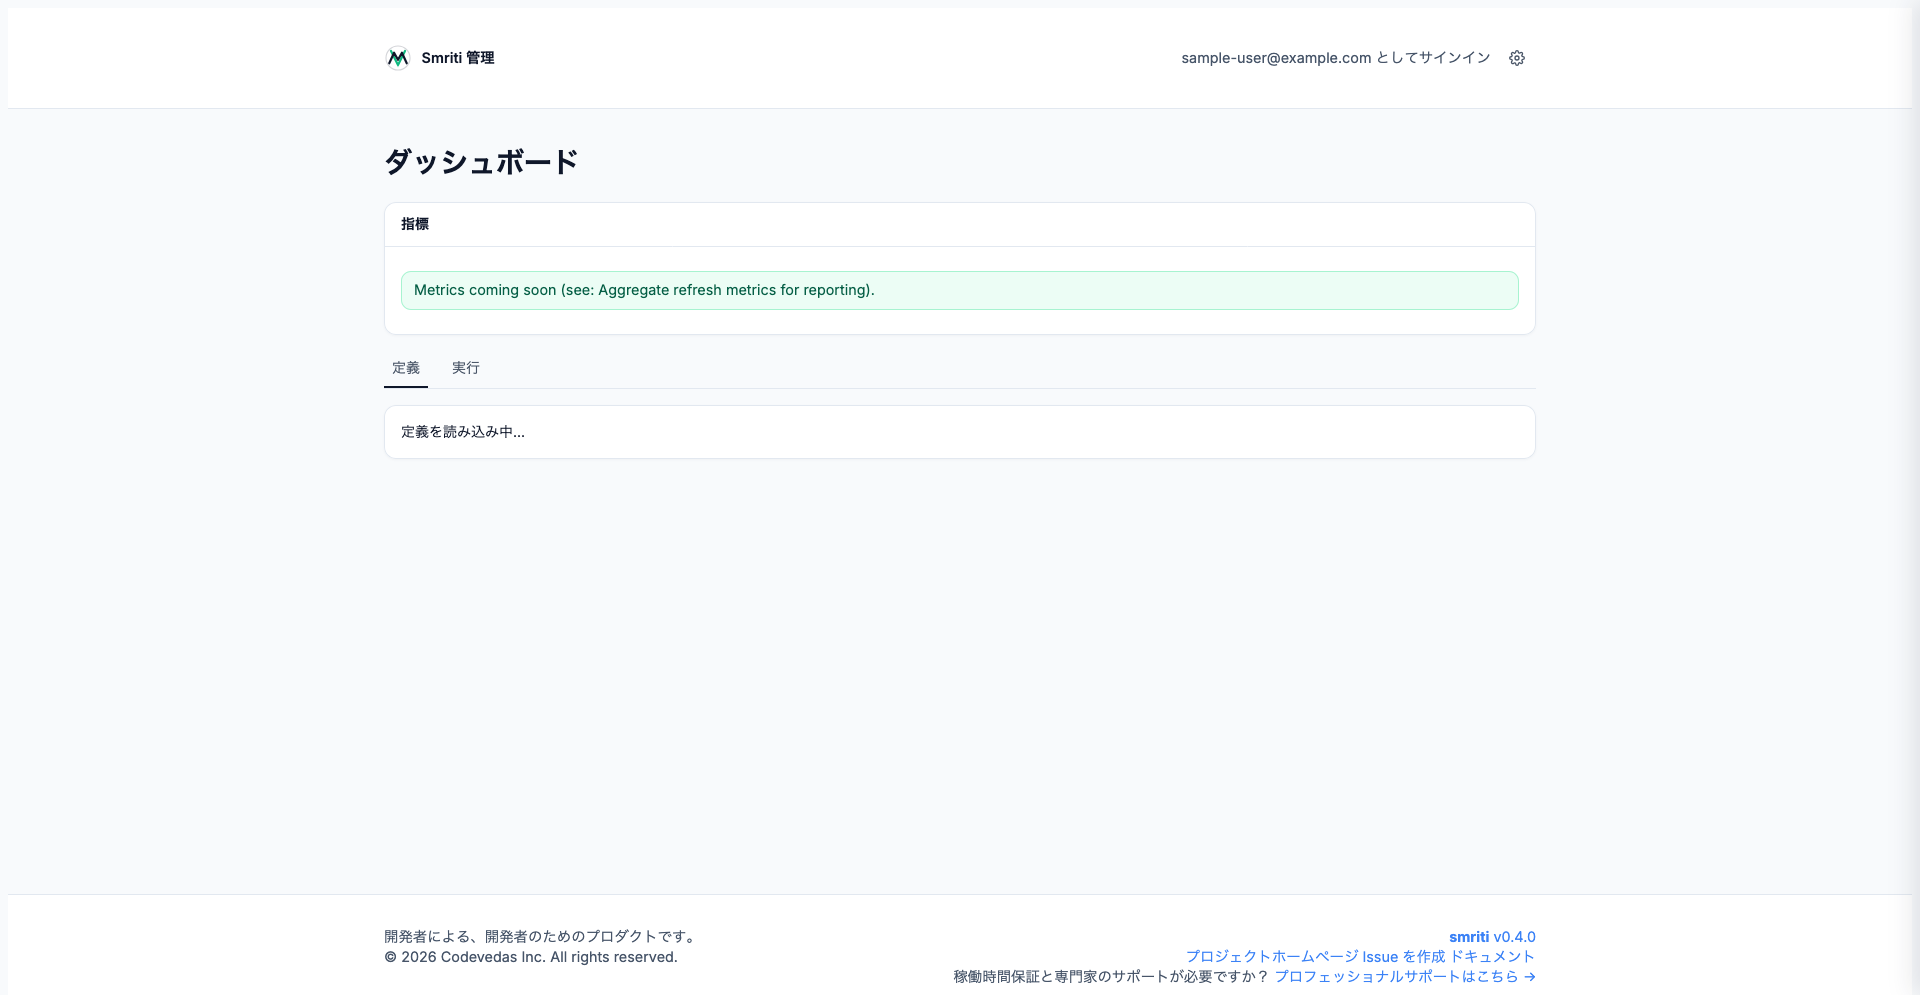Open settings via the gear icon
1920x995 pixels.
tap(1516, 58)
